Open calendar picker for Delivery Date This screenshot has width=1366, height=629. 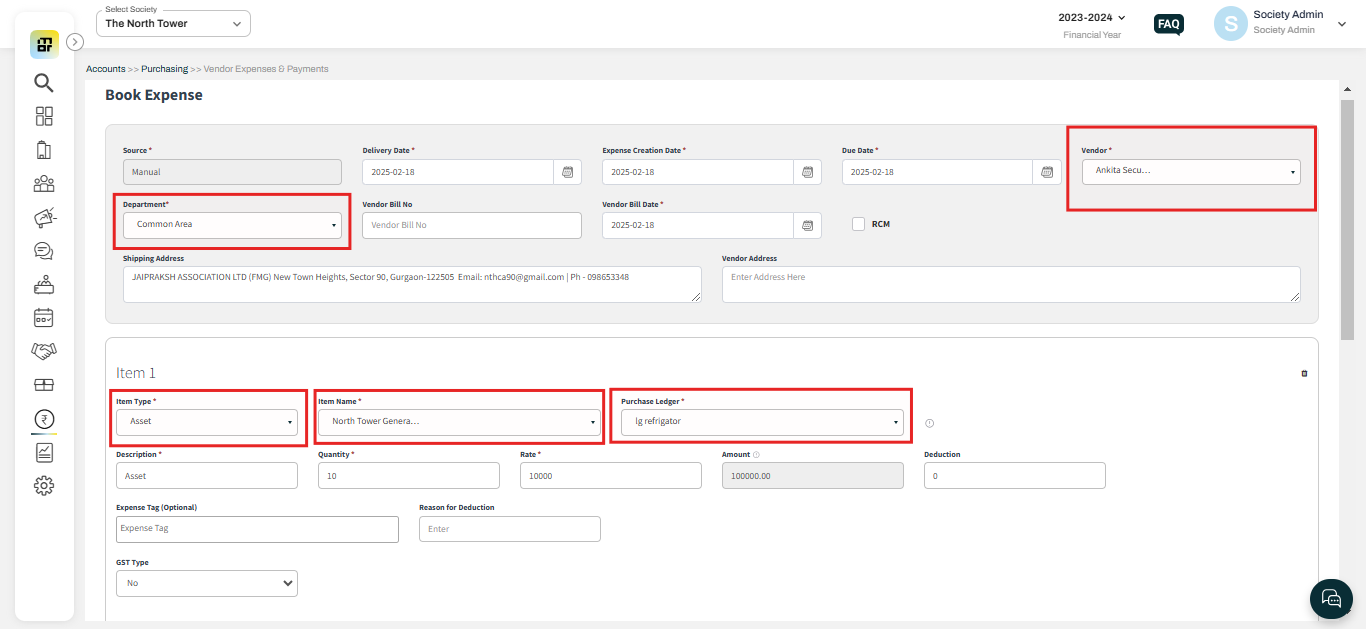(x=567, y=172)
